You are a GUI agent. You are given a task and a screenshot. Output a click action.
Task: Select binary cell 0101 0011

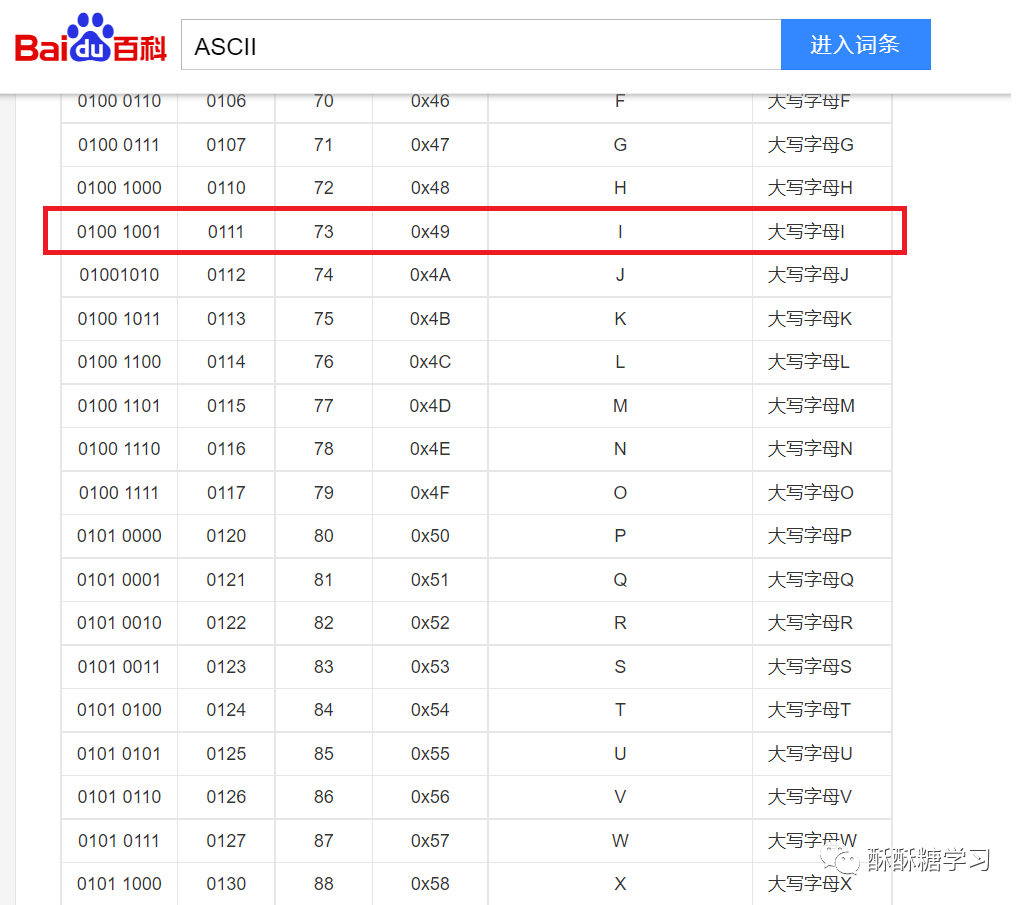tap(119, 666)
